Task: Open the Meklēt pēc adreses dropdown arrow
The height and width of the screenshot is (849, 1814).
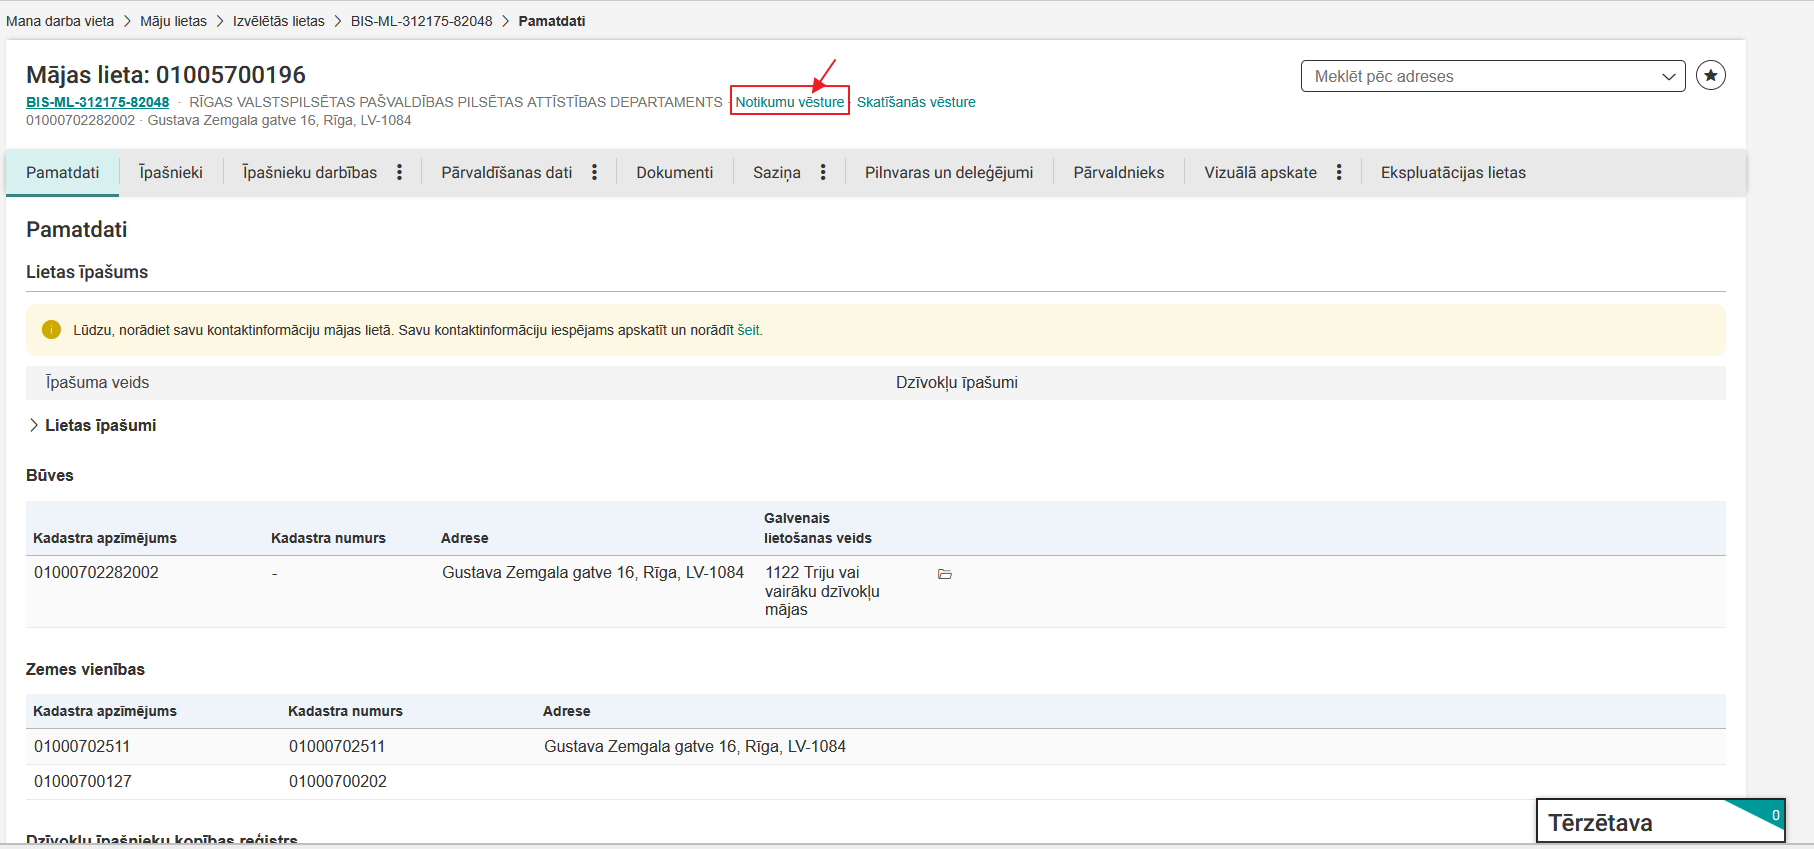Action: click(1668, 77)
